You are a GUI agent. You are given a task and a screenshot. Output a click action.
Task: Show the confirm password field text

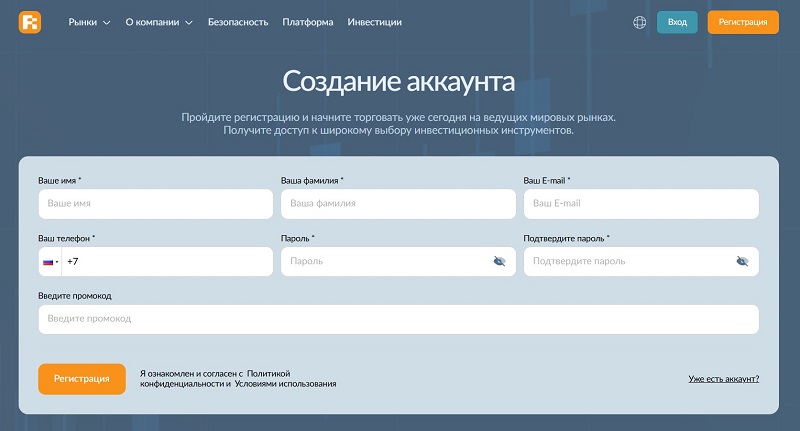click(x=742, y=261)
